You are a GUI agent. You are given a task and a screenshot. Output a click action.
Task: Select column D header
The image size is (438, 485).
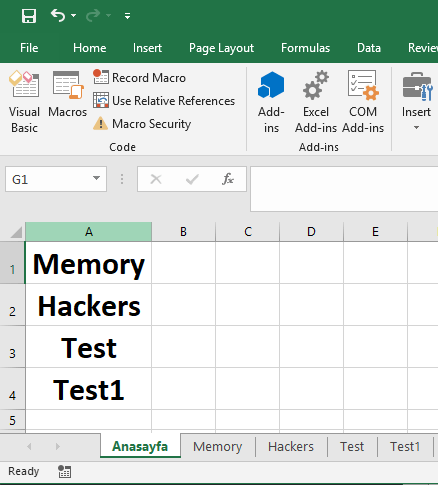coord(311,232)
